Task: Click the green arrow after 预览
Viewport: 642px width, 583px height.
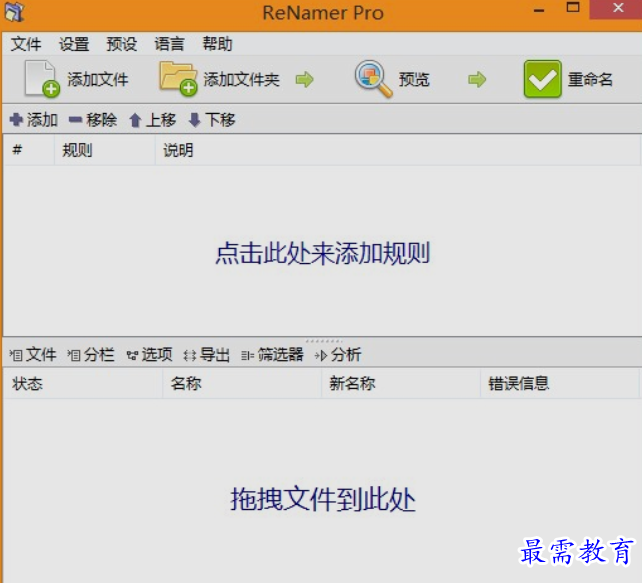Action: 477,79
